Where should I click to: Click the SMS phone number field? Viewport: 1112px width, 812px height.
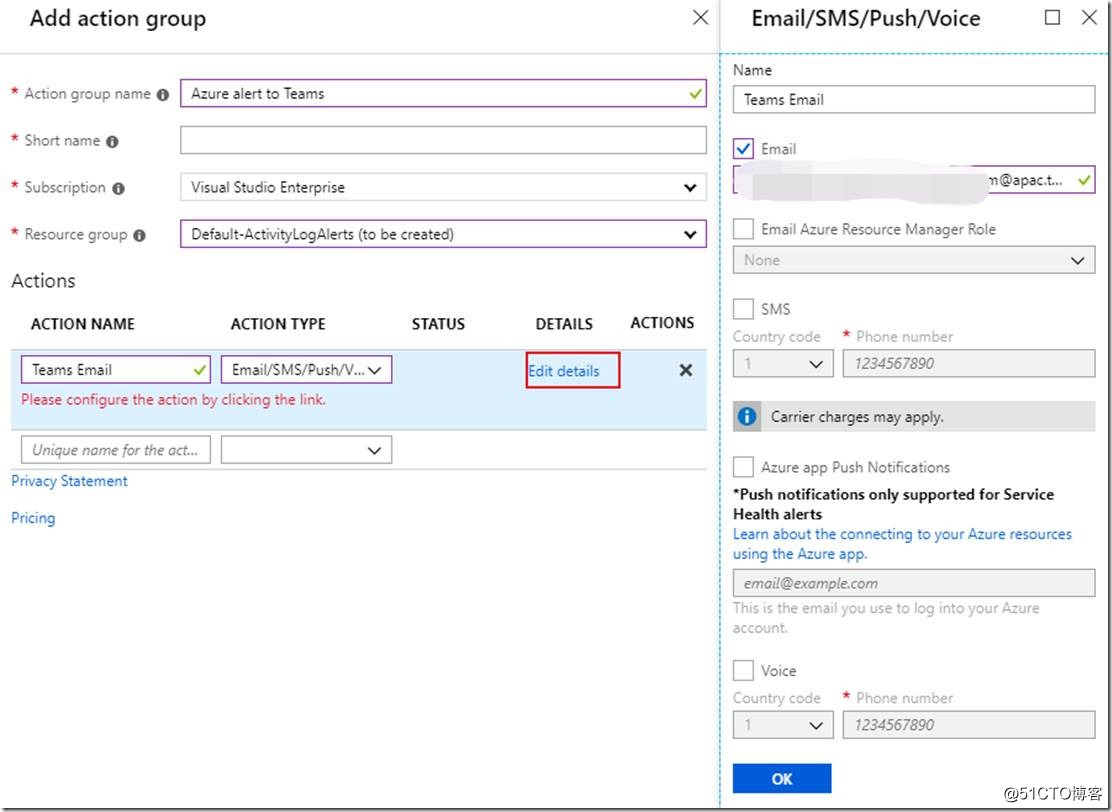click(x=969, y=364)
